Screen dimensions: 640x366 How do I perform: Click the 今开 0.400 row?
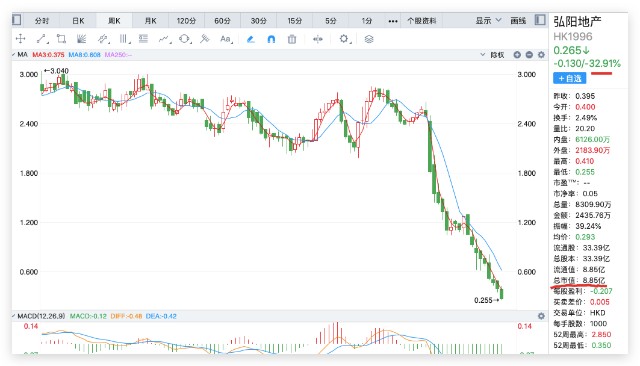[x=574, y=107]
